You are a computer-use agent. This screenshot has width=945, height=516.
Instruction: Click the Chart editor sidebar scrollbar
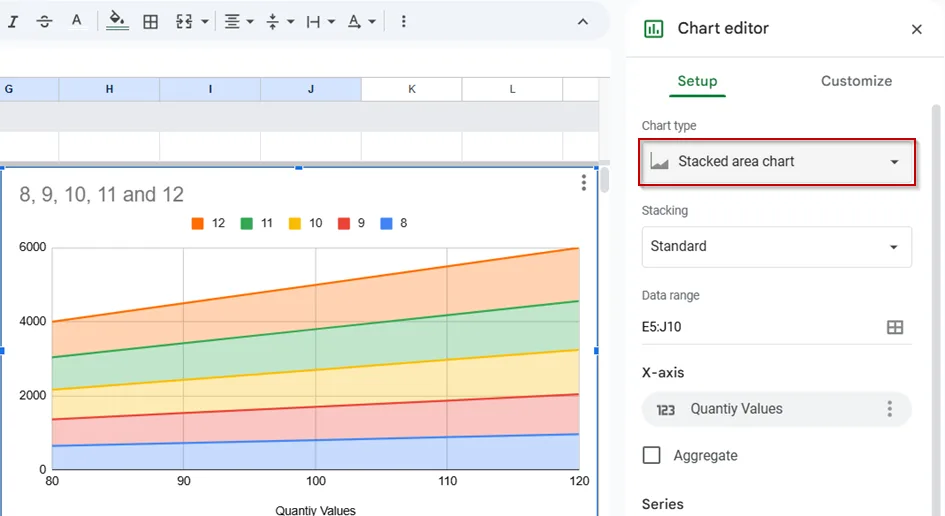coord(936,309)
